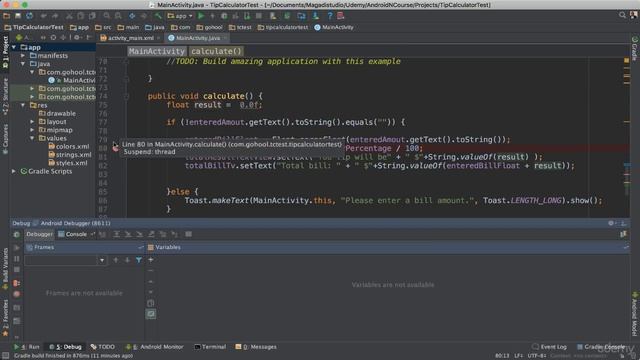This screenshot has height=360, width=640.
Task: Open the app run configuration dropdown
Action: pos(180,16)
